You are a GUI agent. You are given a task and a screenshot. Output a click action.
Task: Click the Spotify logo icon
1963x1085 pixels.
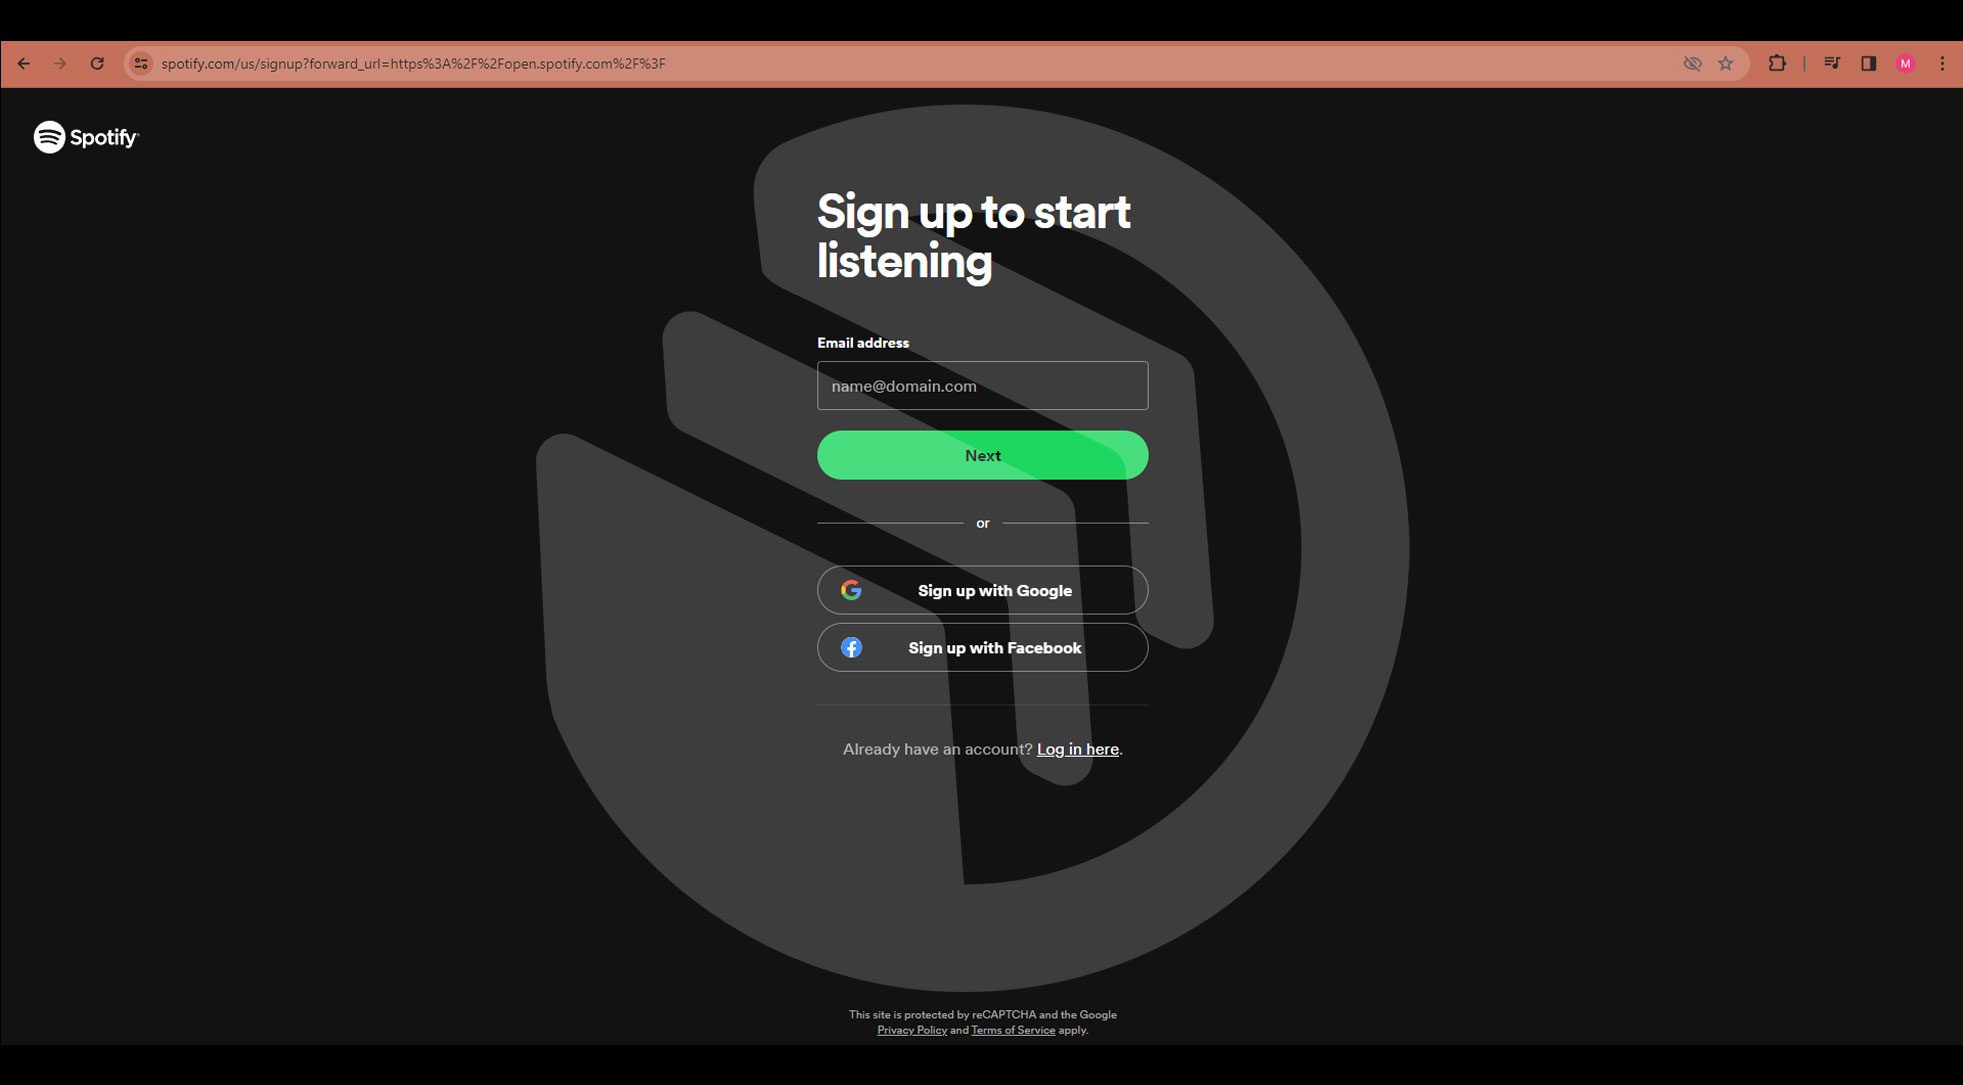pos(48,136)
